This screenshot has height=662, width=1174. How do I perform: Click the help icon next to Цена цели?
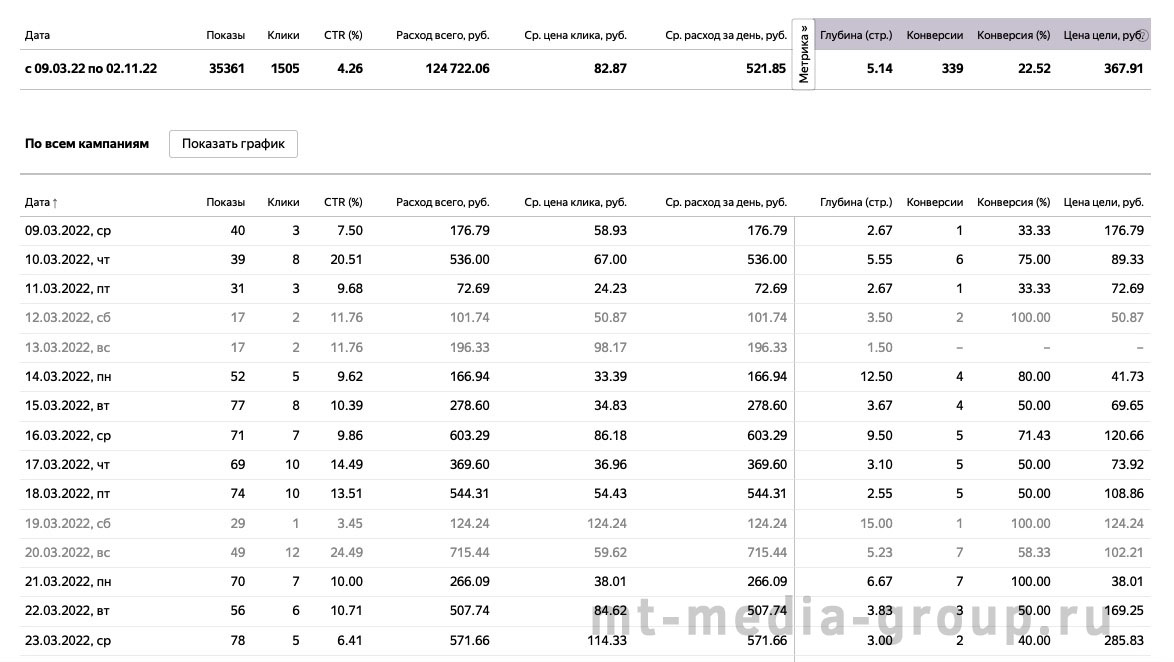tap(1143, 35)
